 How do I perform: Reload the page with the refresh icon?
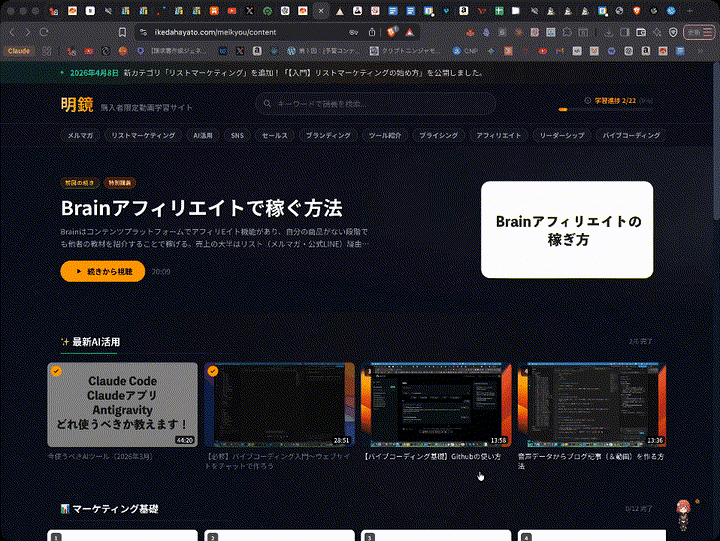67,31
